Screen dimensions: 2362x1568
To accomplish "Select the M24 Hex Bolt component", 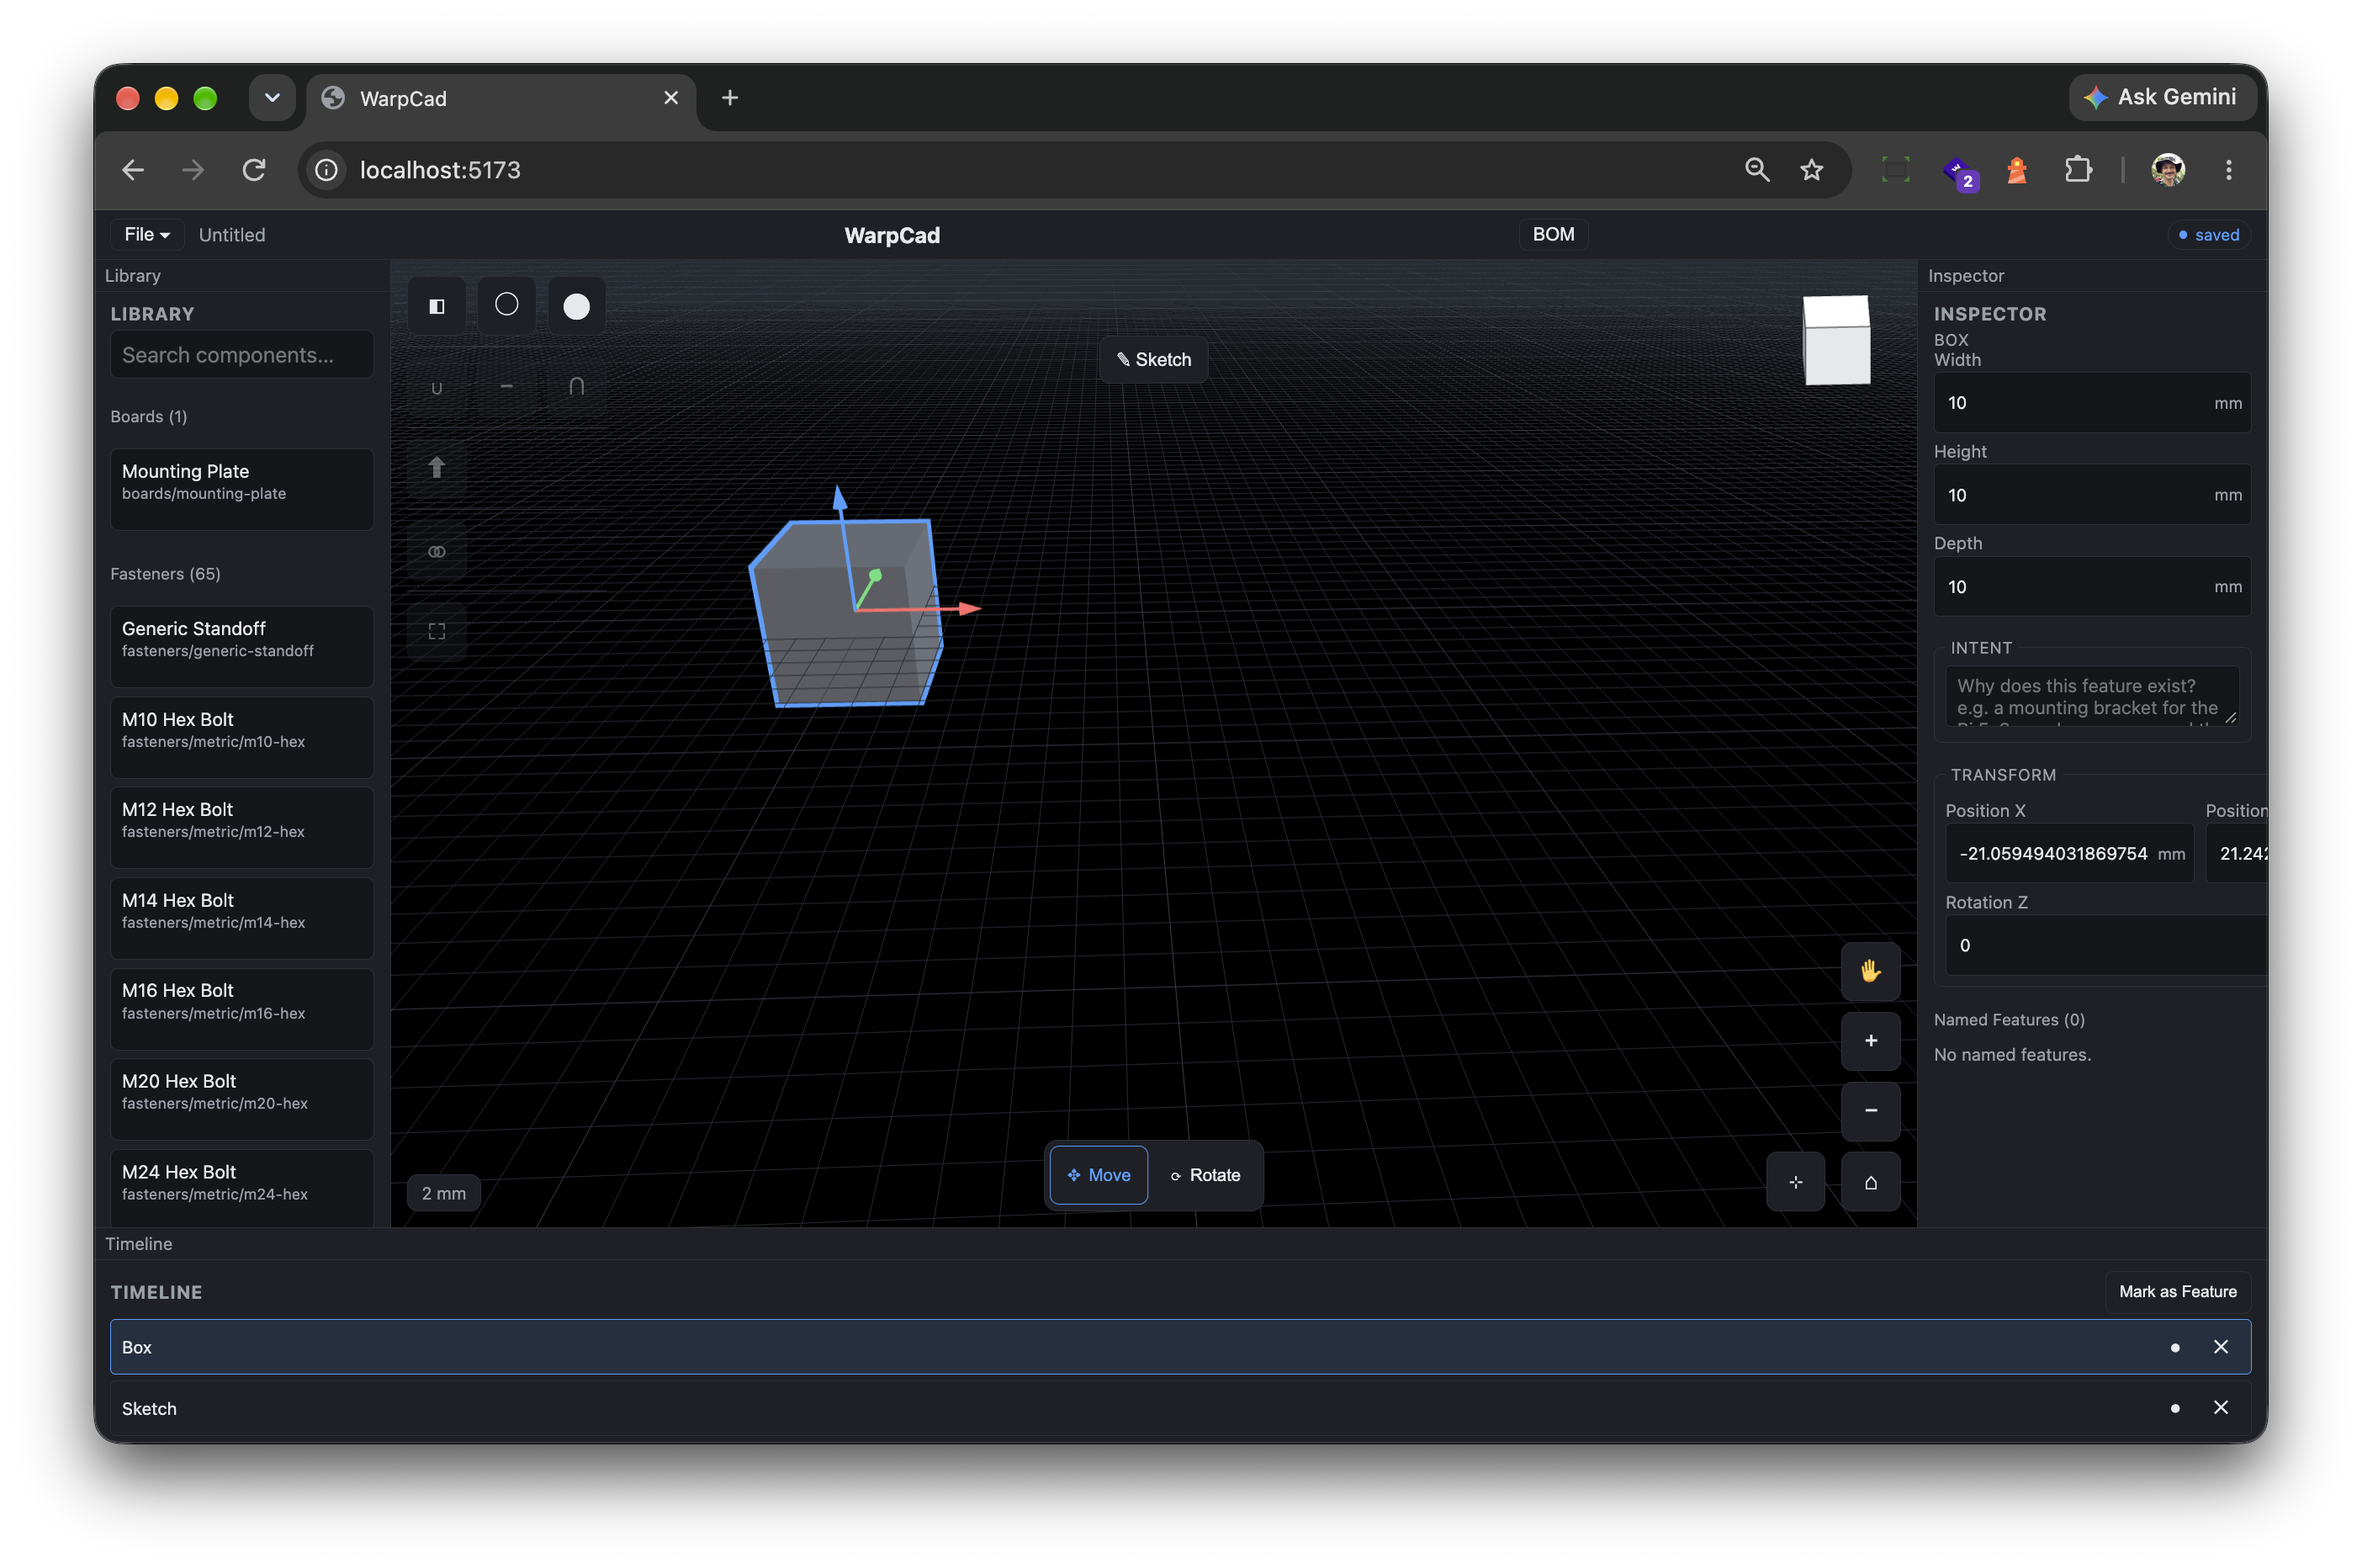I will pos(242,1188).
